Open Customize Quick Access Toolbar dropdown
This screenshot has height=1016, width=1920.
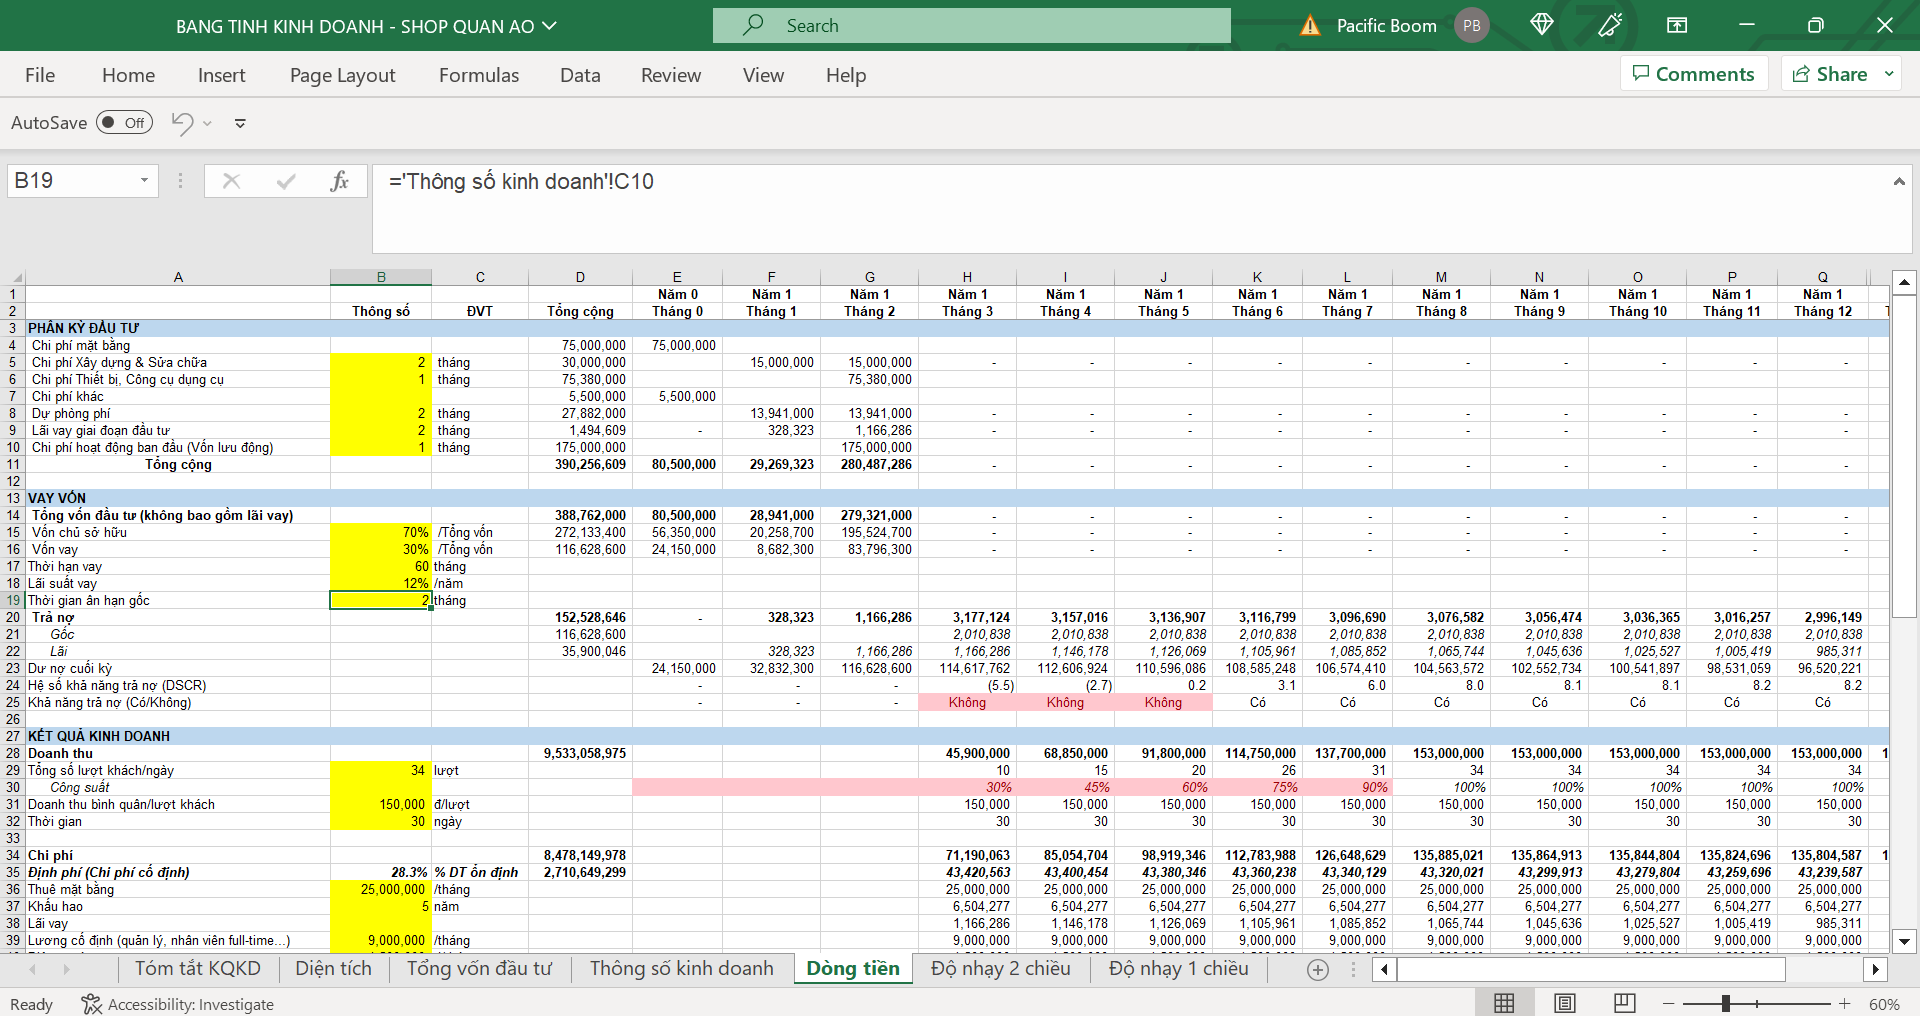(x=240, y=123)
